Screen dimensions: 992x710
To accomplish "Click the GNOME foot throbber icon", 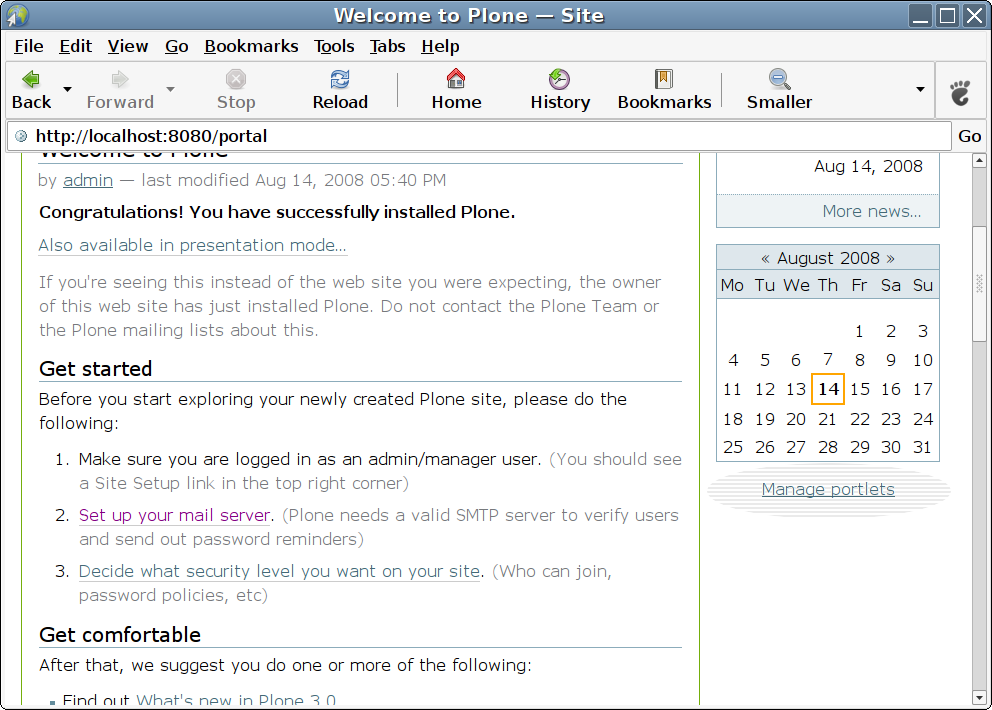I will tap(960, 92).
